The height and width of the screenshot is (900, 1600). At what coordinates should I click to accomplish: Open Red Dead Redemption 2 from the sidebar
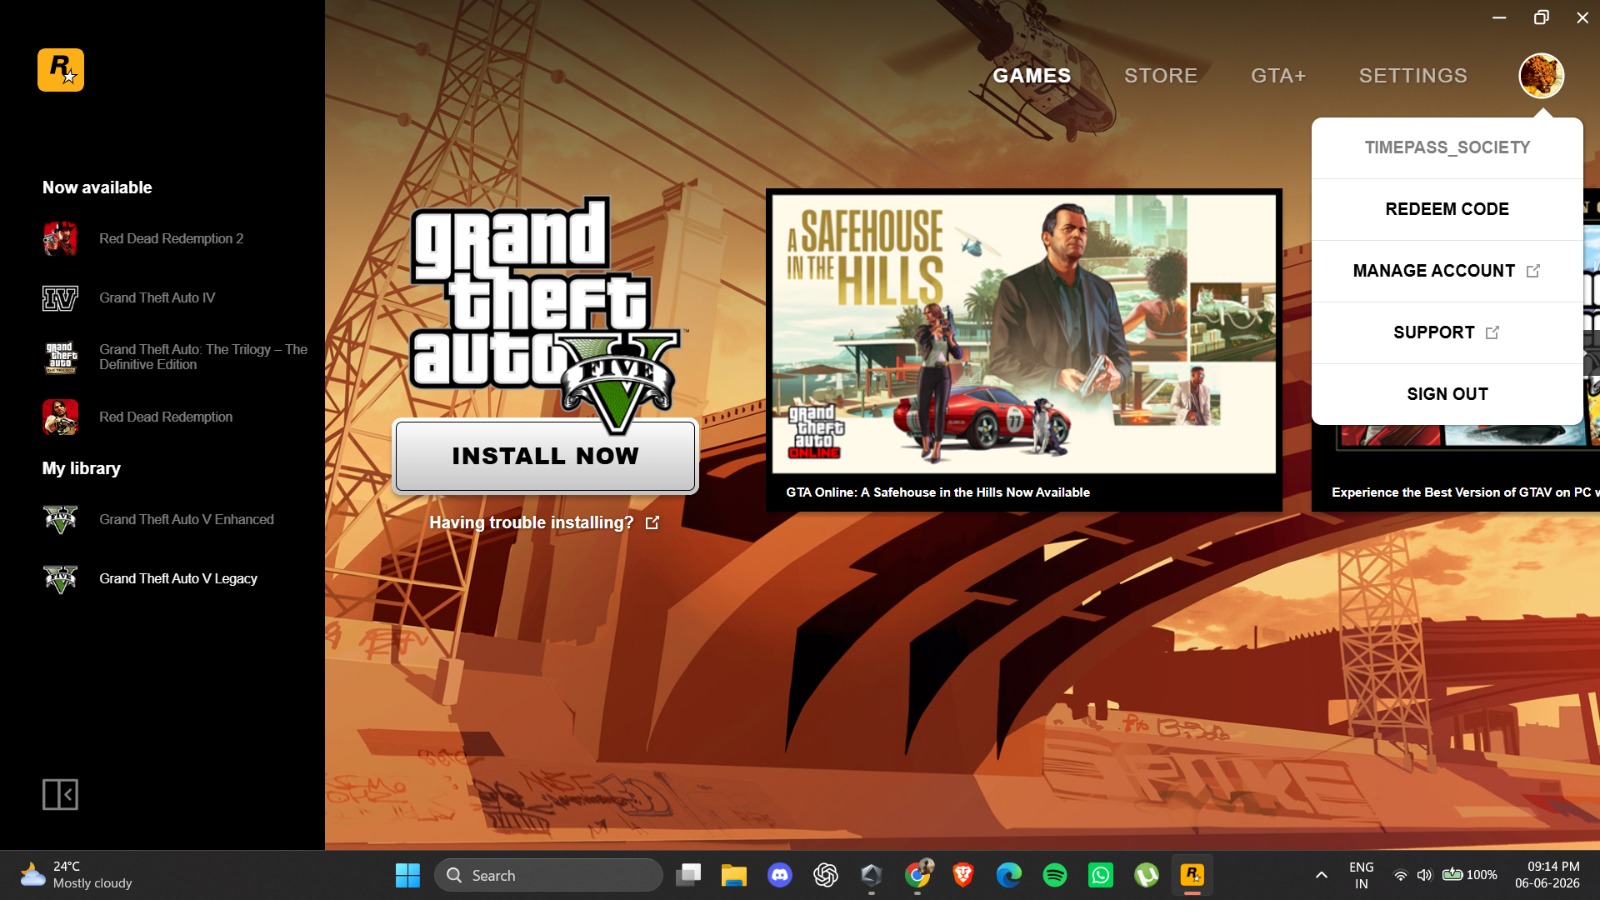171,238
